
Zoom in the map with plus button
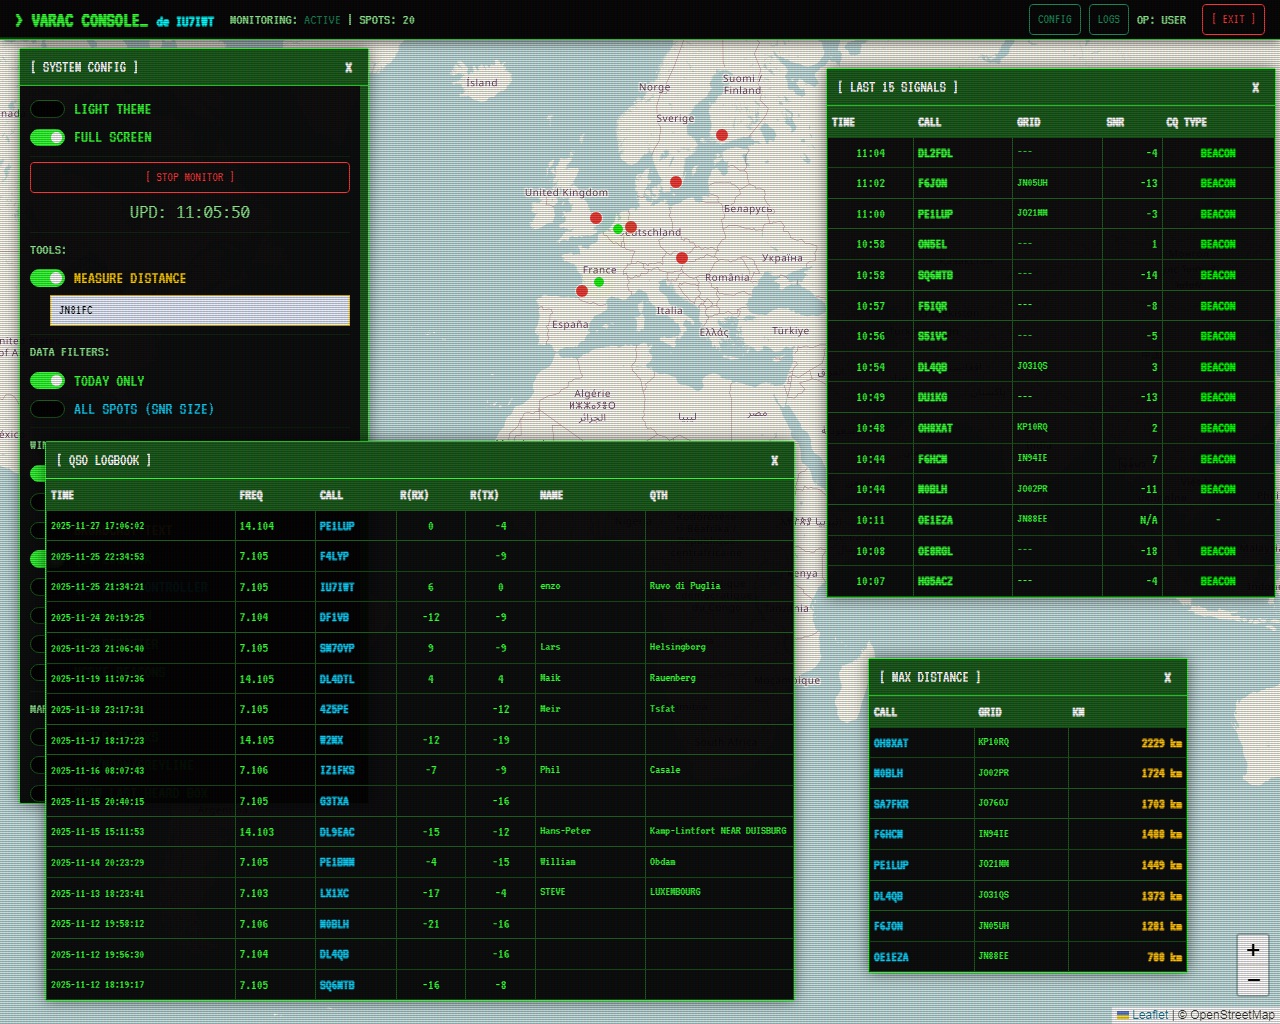[1253, 950]
